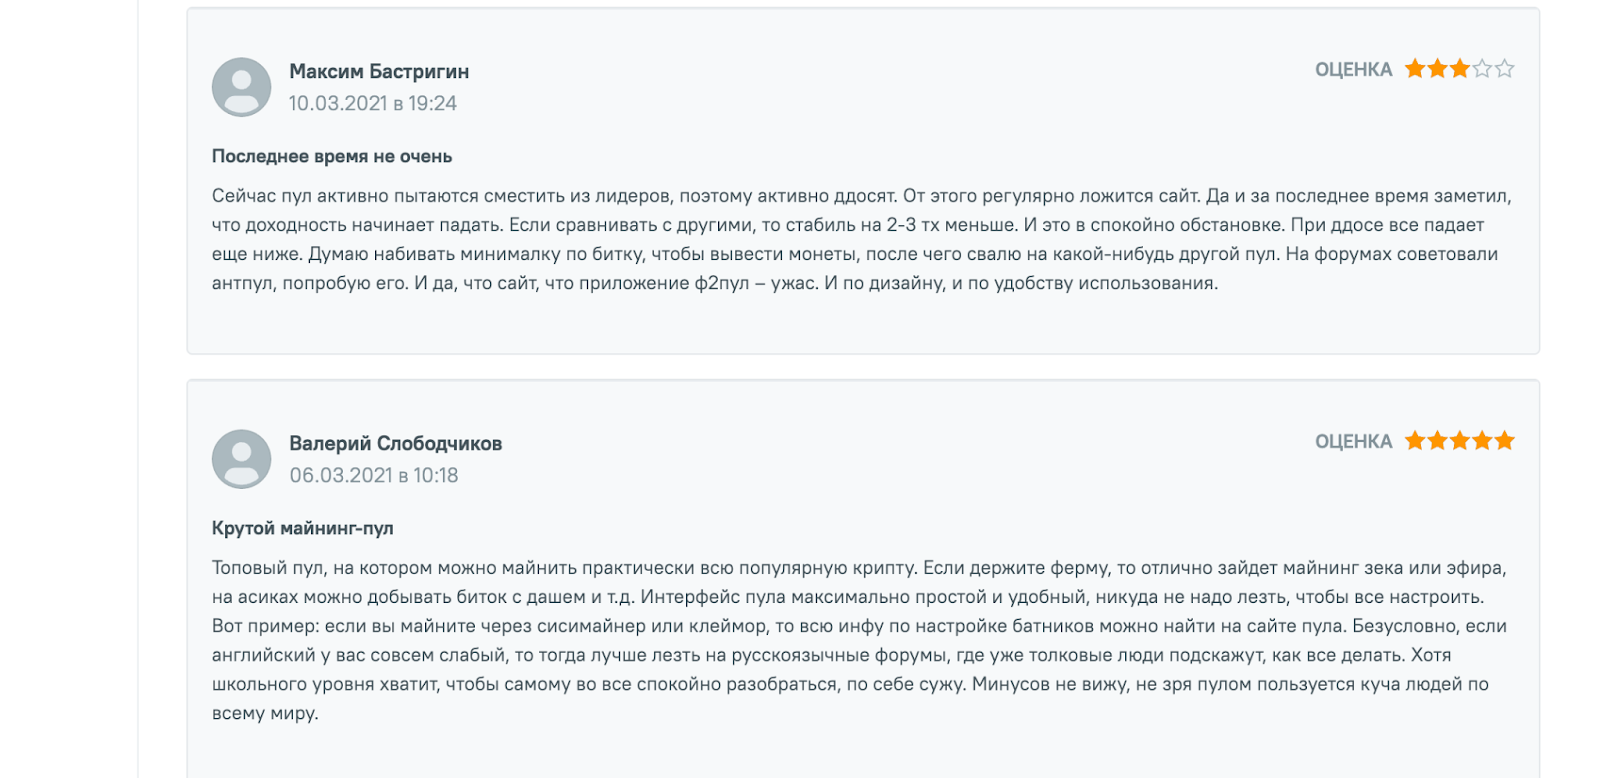Click the date 10.03.2021 в 19:24
This screenshot has height=778, width=1600.
pos(373,103)
